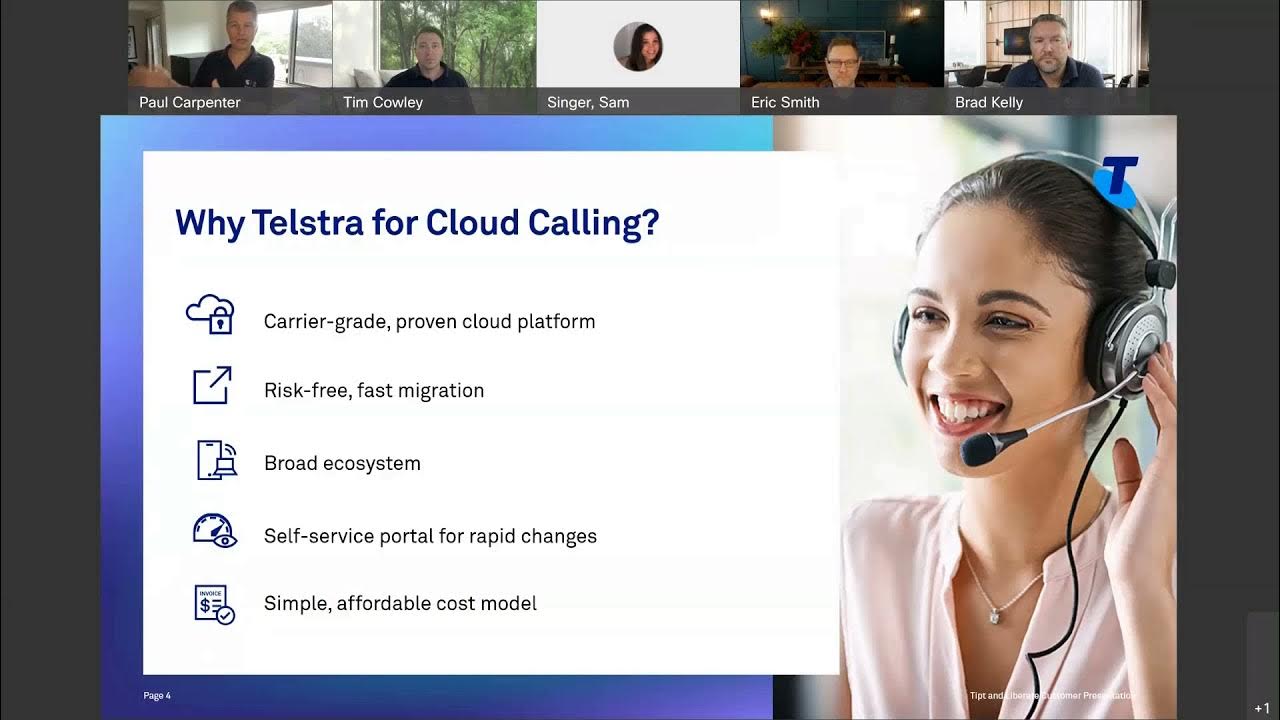Click the 'Page 4' footer label

pyautogui.click(x=157, y=696)
